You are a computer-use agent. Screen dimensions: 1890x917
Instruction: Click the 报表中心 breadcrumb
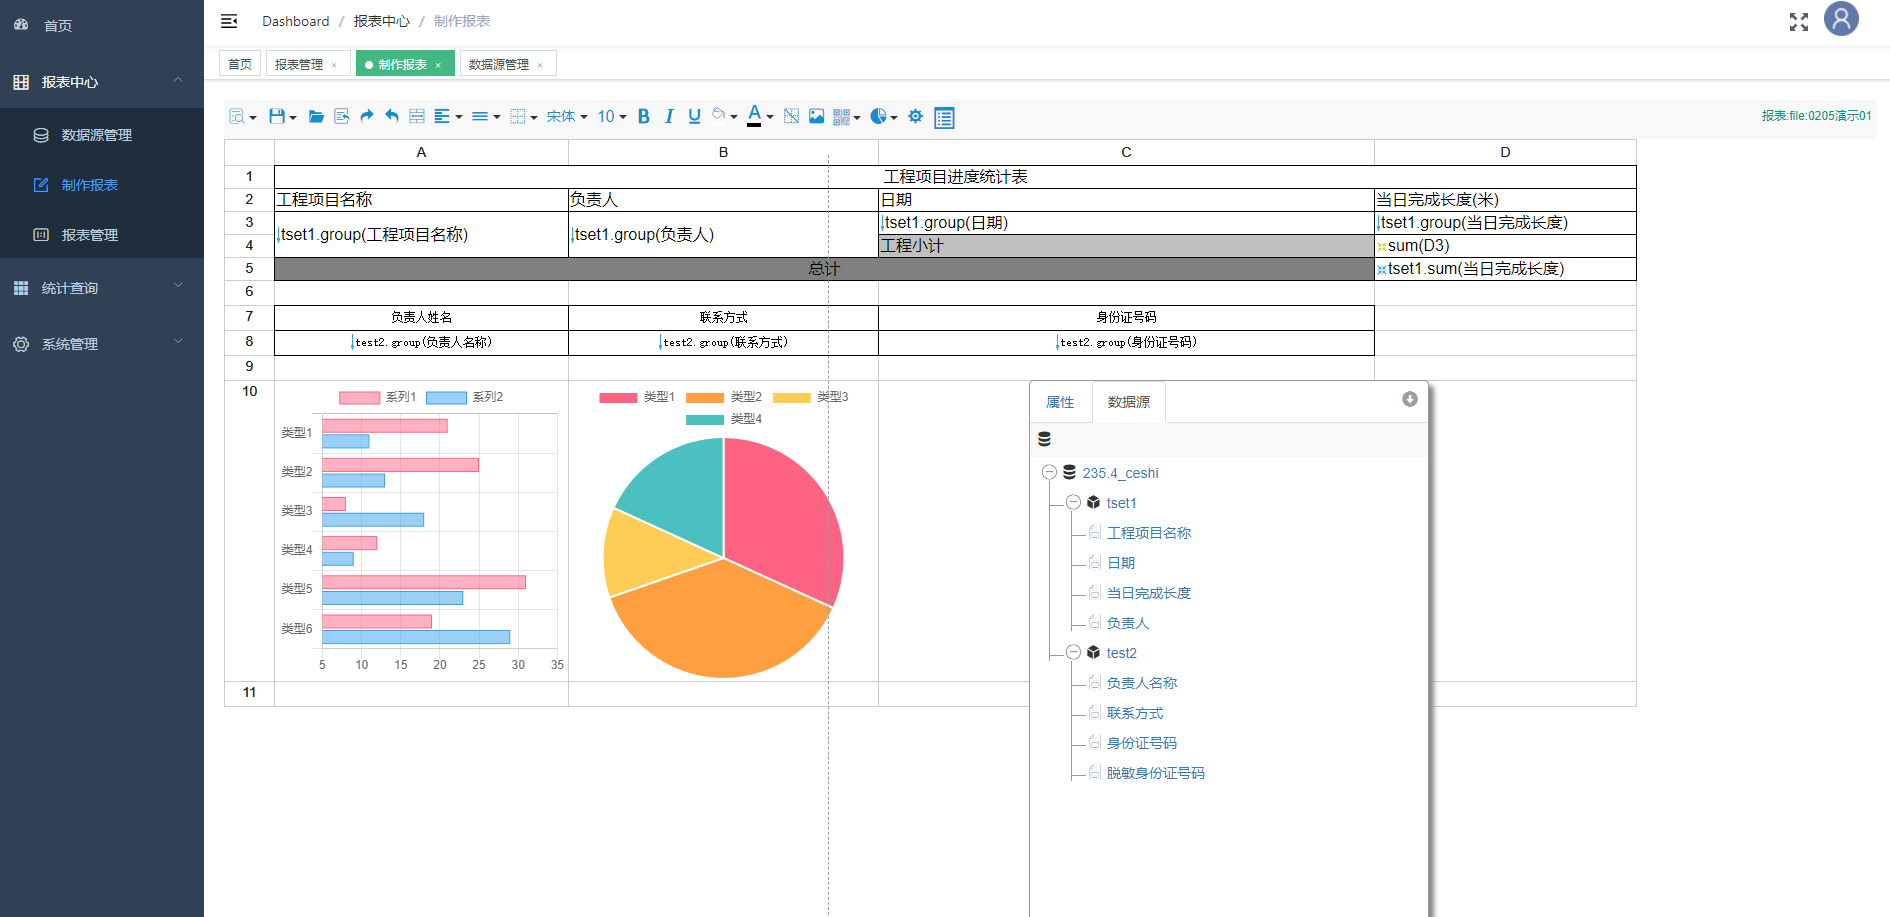click(381, 21)
